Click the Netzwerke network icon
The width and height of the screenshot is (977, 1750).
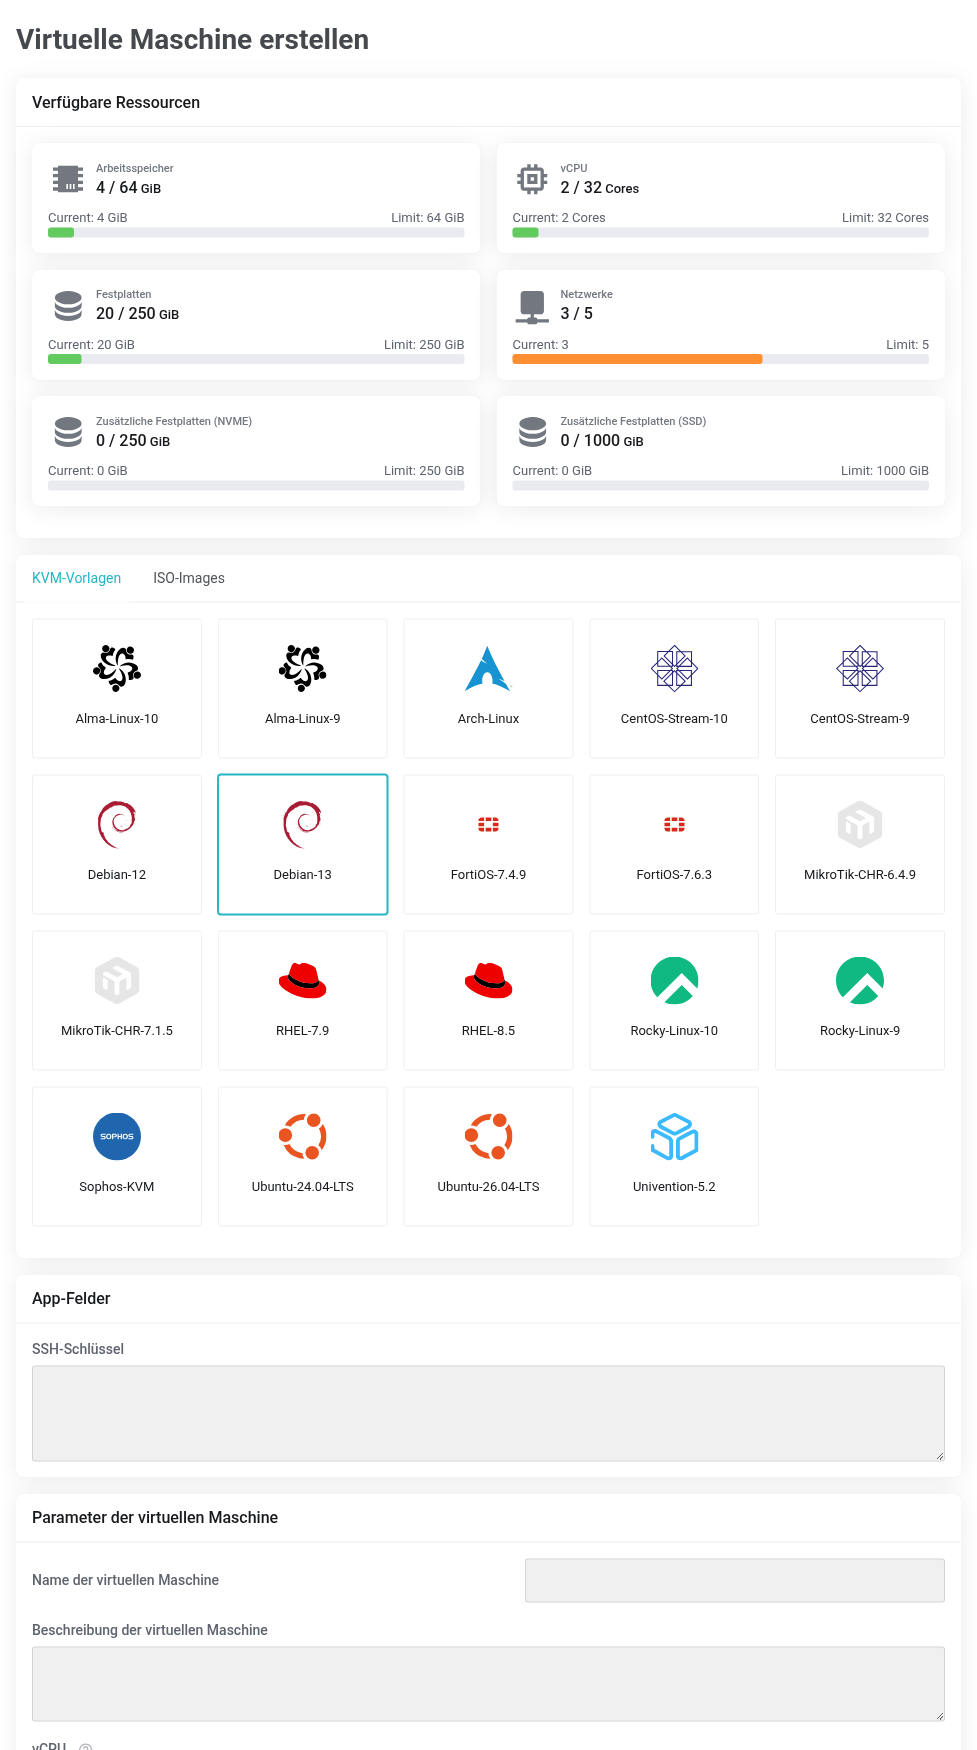click(532, 306)
